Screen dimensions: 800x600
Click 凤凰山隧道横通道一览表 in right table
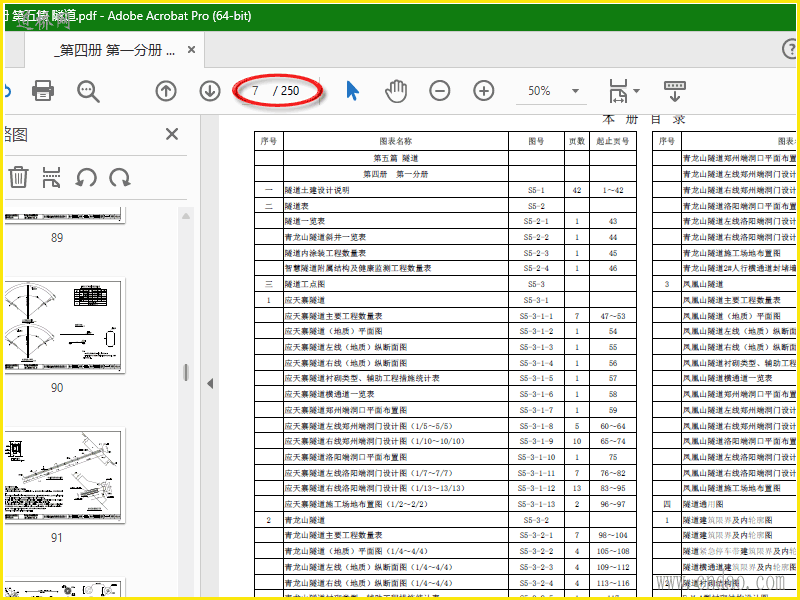tap(728, 378)
